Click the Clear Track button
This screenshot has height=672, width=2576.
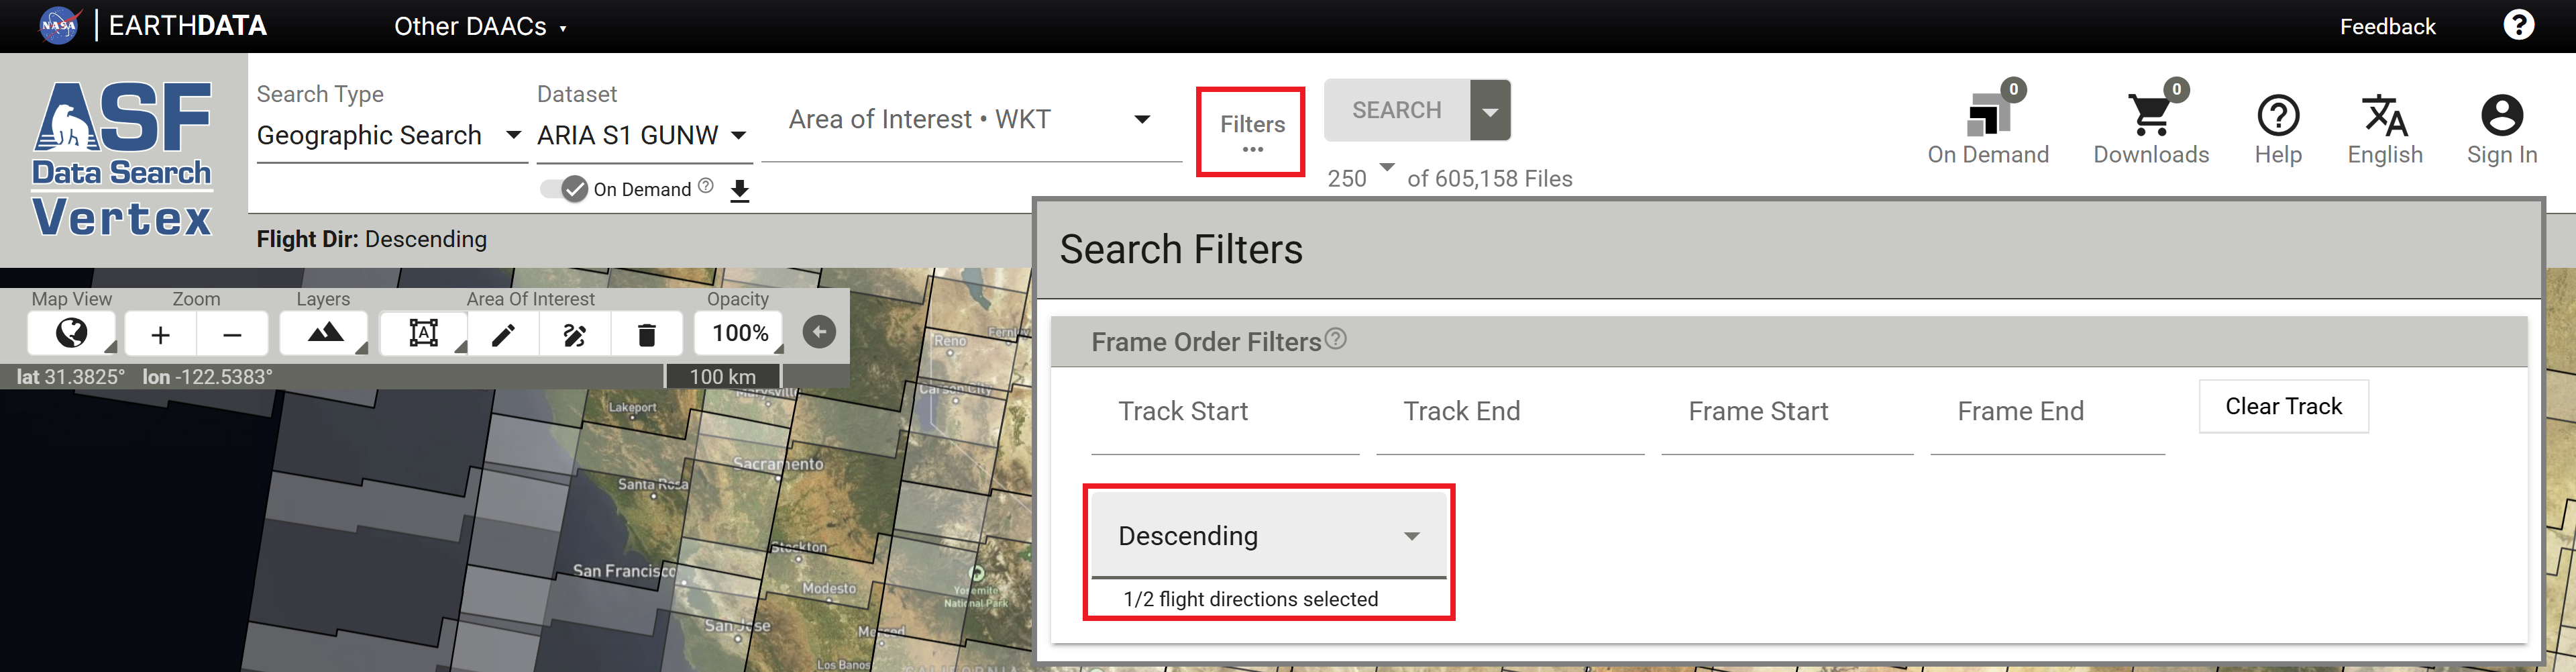click(2283, 406)
